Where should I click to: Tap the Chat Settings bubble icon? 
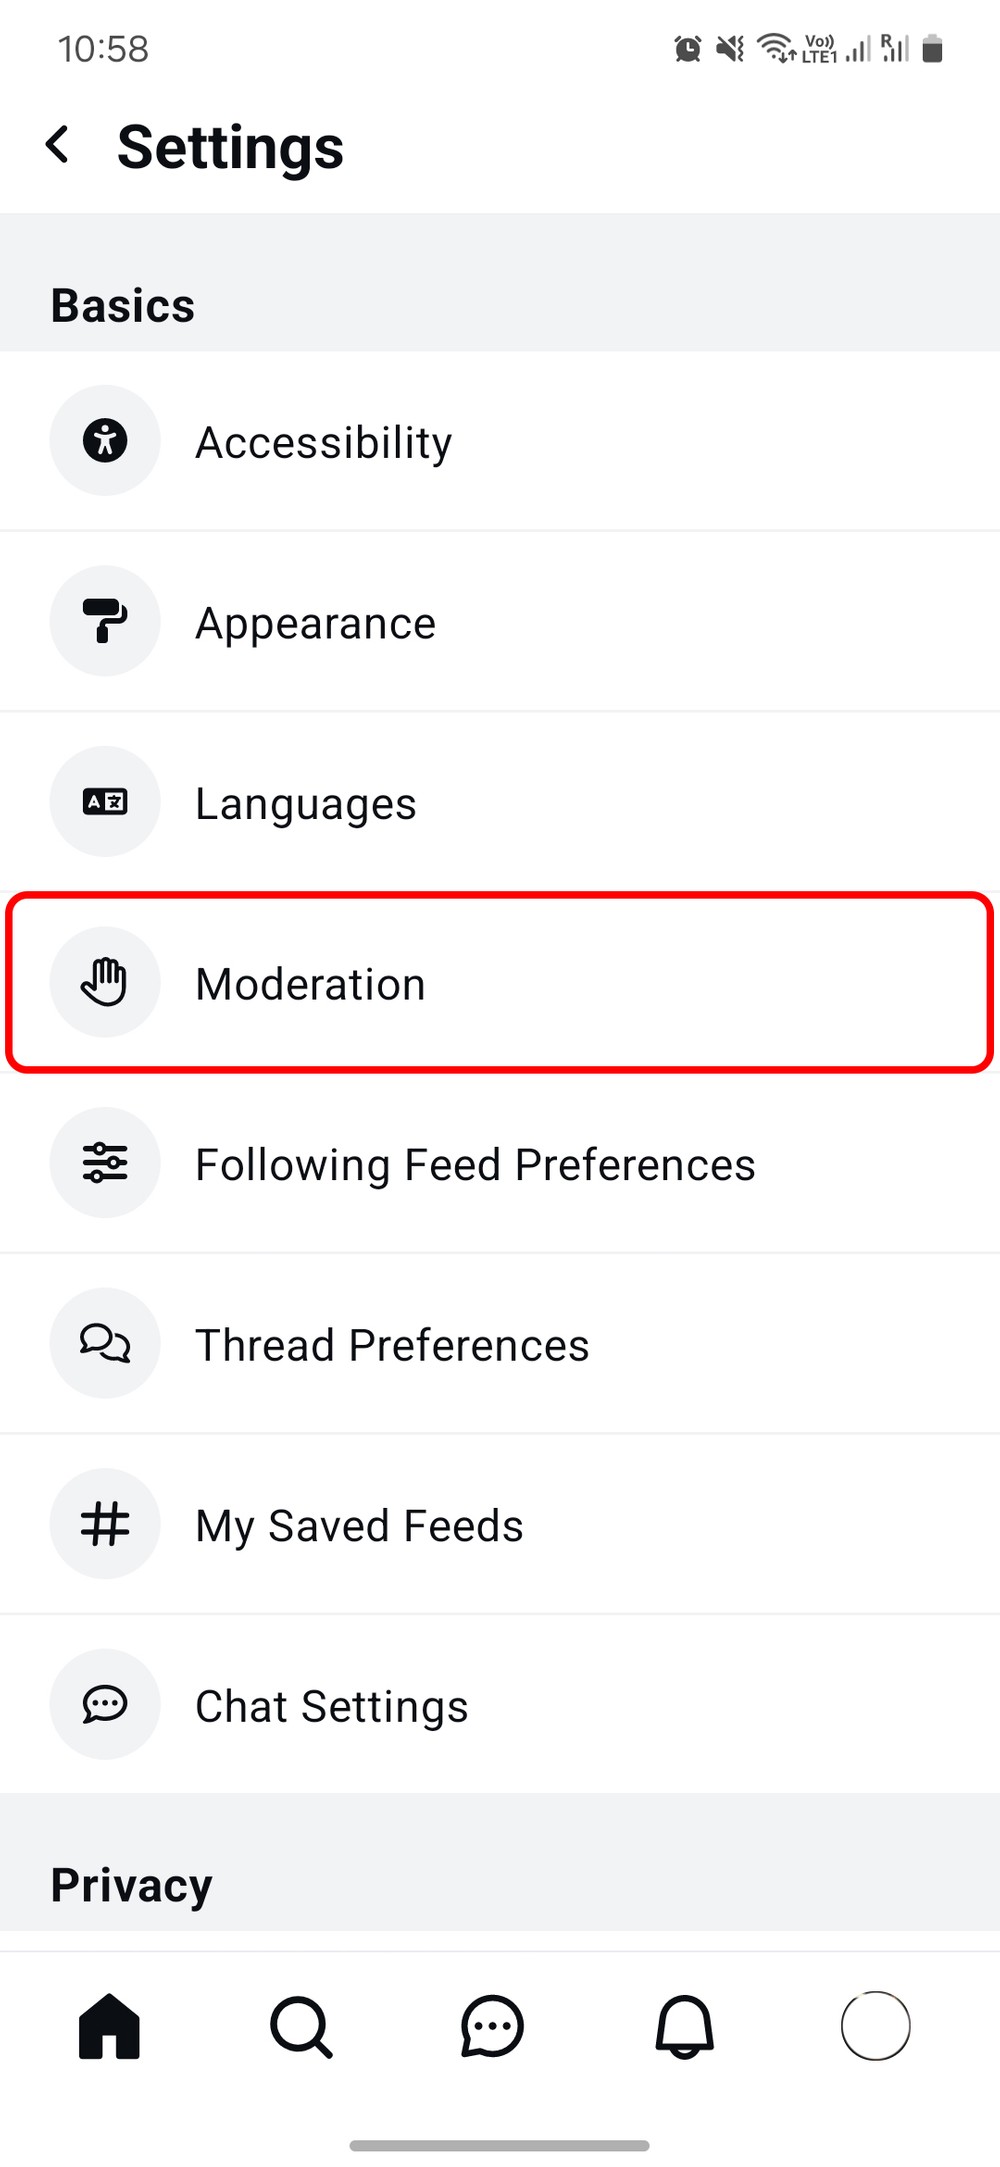[105, 1704]
